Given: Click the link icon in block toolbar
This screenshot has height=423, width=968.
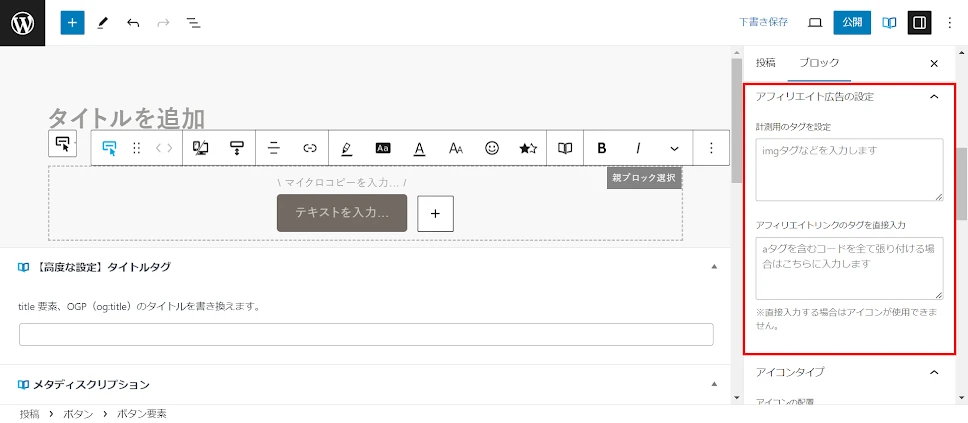Looking at the screenshot, I should point(310,148).
